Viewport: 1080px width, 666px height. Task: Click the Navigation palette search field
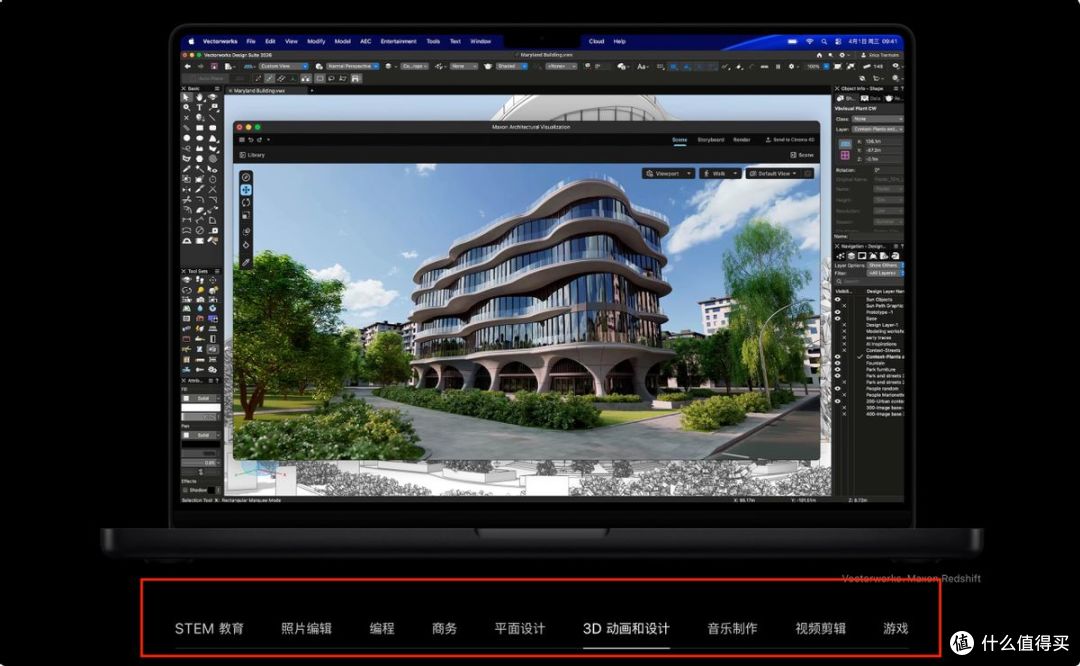(x=869, y=282)
